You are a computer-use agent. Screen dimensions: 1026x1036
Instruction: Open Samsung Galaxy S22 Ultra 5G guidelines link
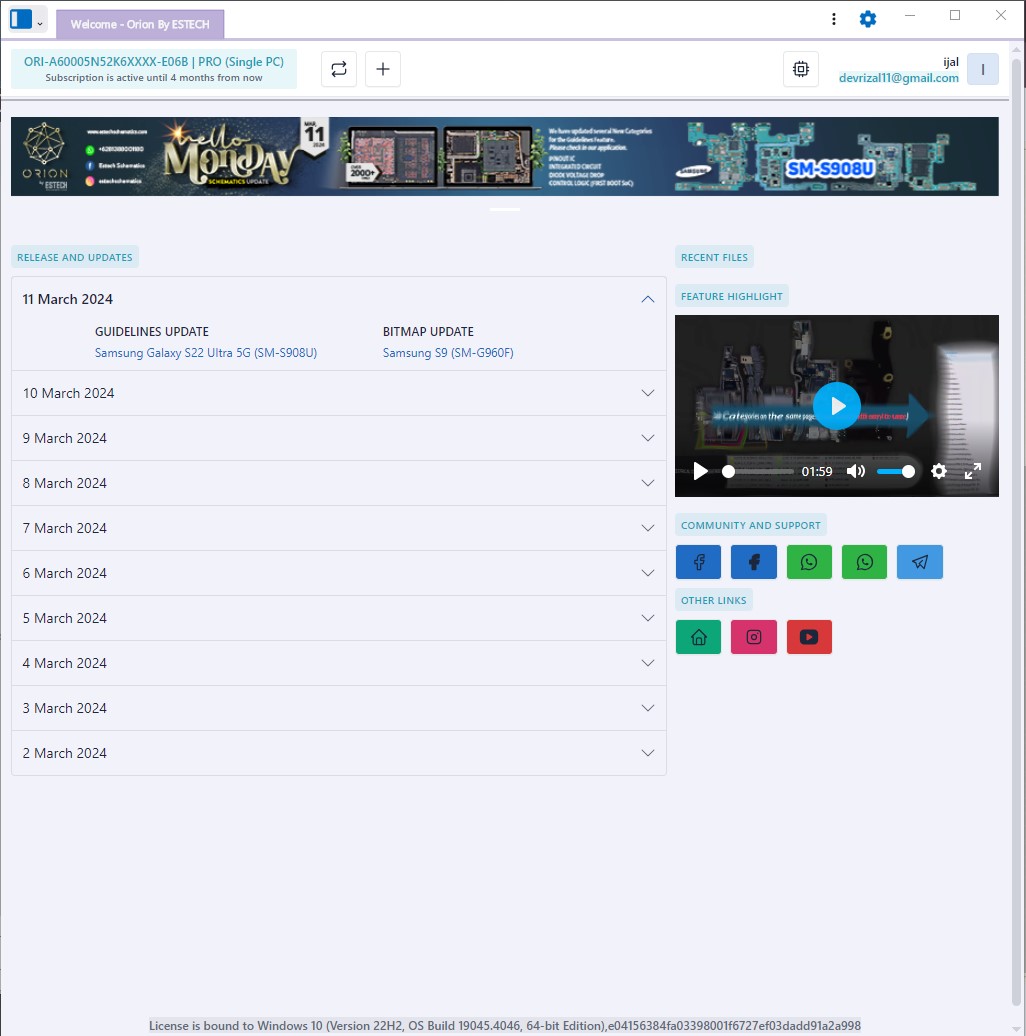pos(205,353)
